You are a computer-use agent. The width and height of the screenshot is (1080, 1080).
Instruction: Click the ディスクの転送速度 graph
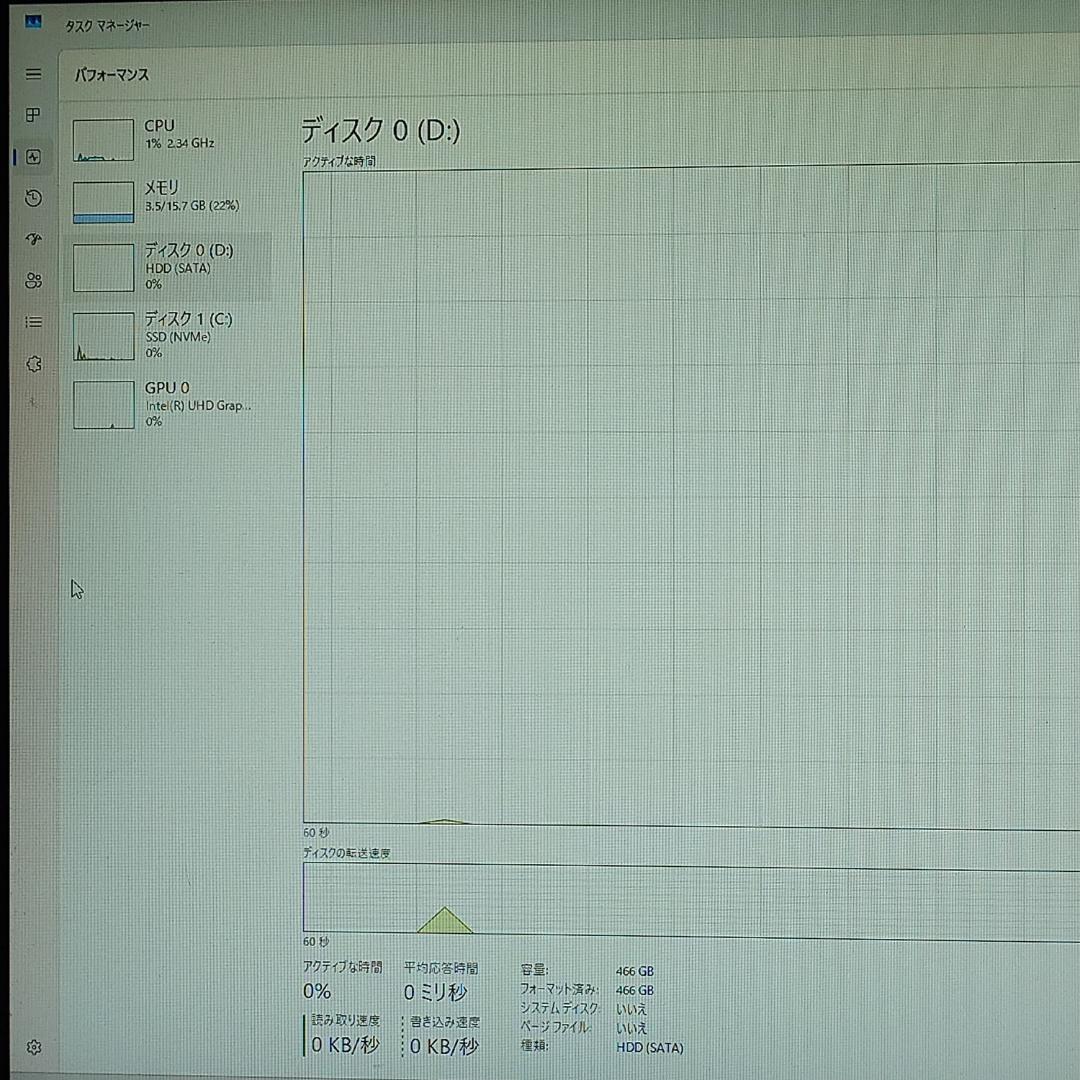[x=692, y=902]
